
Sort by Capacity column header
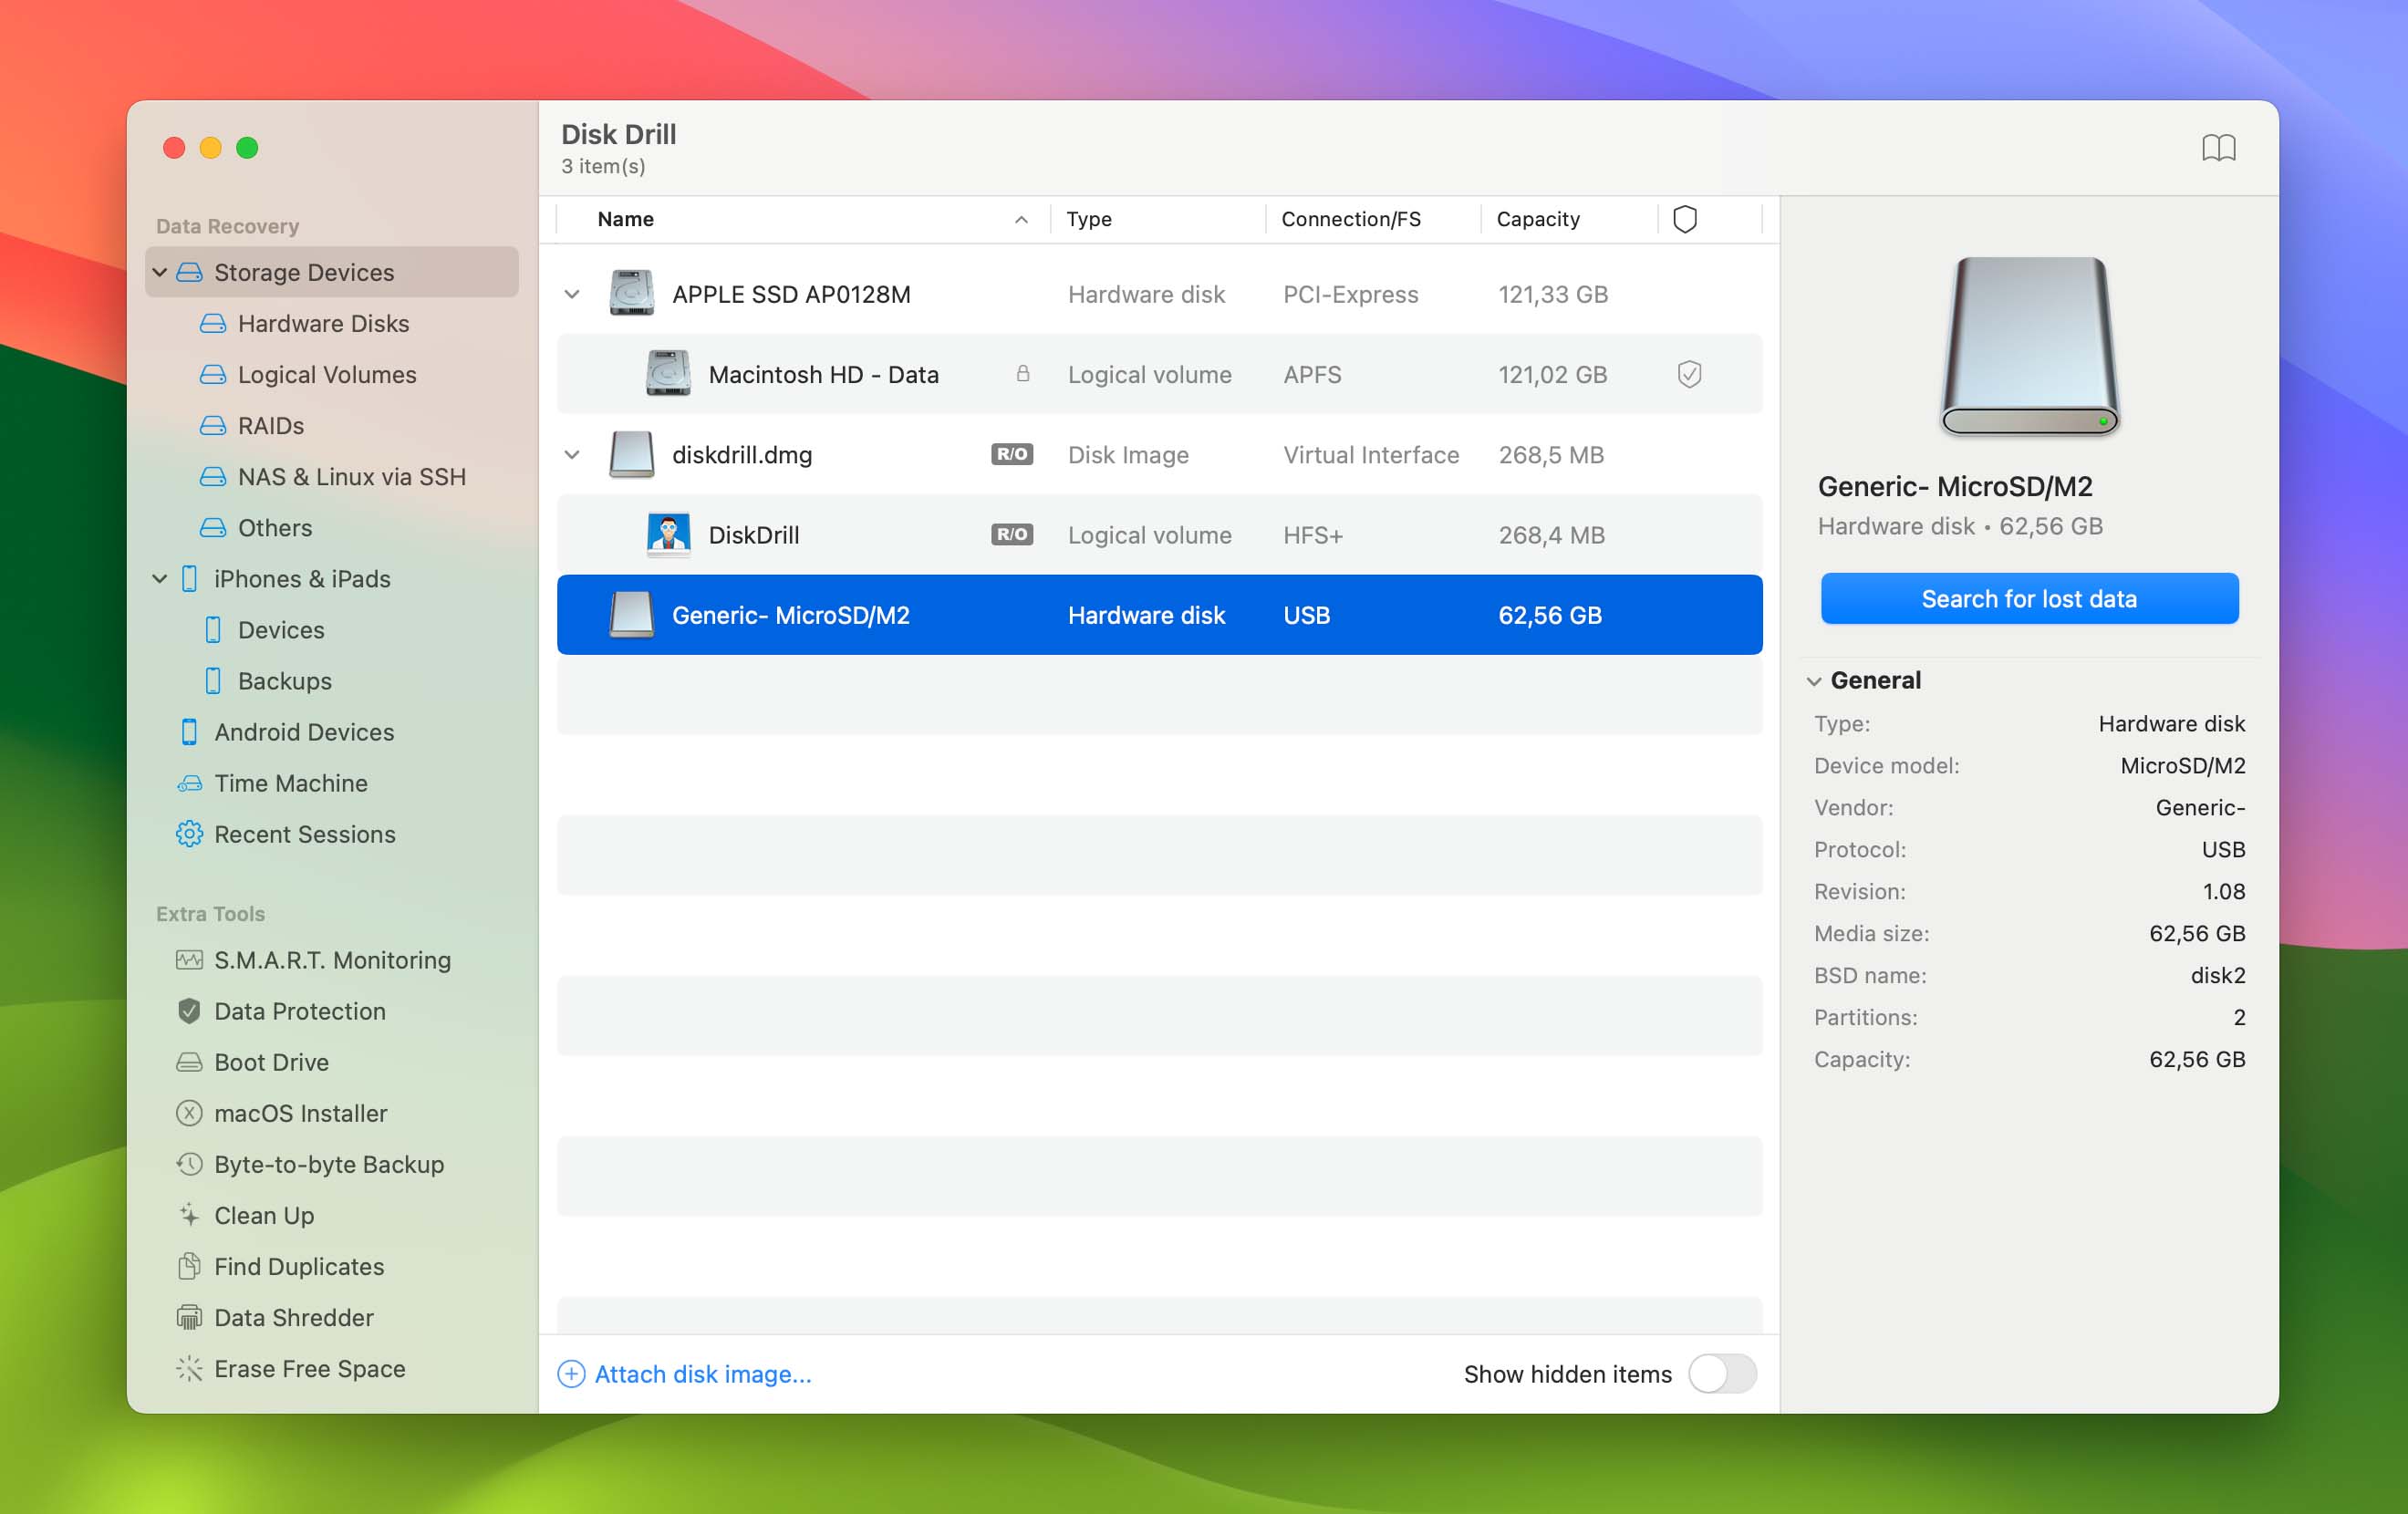click(1538, 219)
